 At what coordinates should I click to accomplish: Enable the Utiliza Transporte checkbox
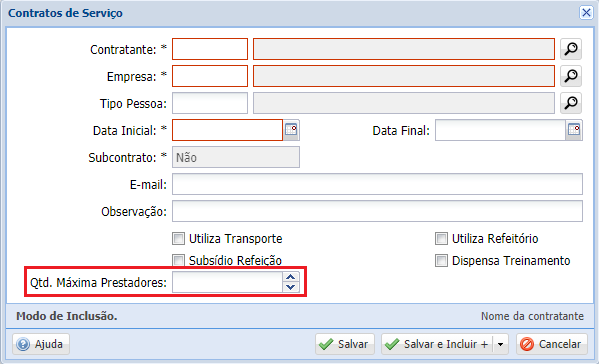coord(178,239)
